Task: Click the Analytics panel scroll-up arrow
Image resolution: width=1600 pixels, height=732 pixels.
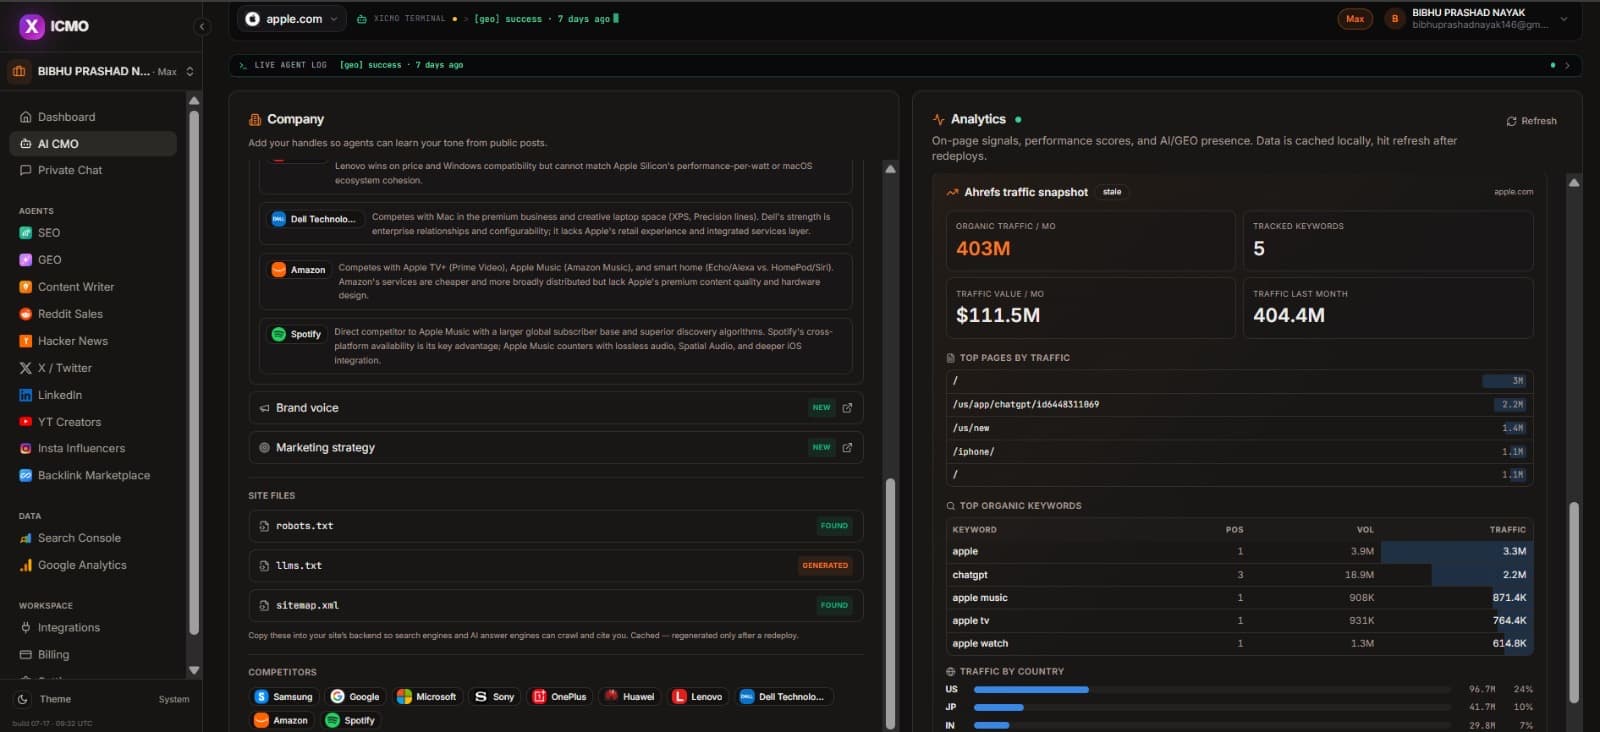Action: pos(1574,183)
